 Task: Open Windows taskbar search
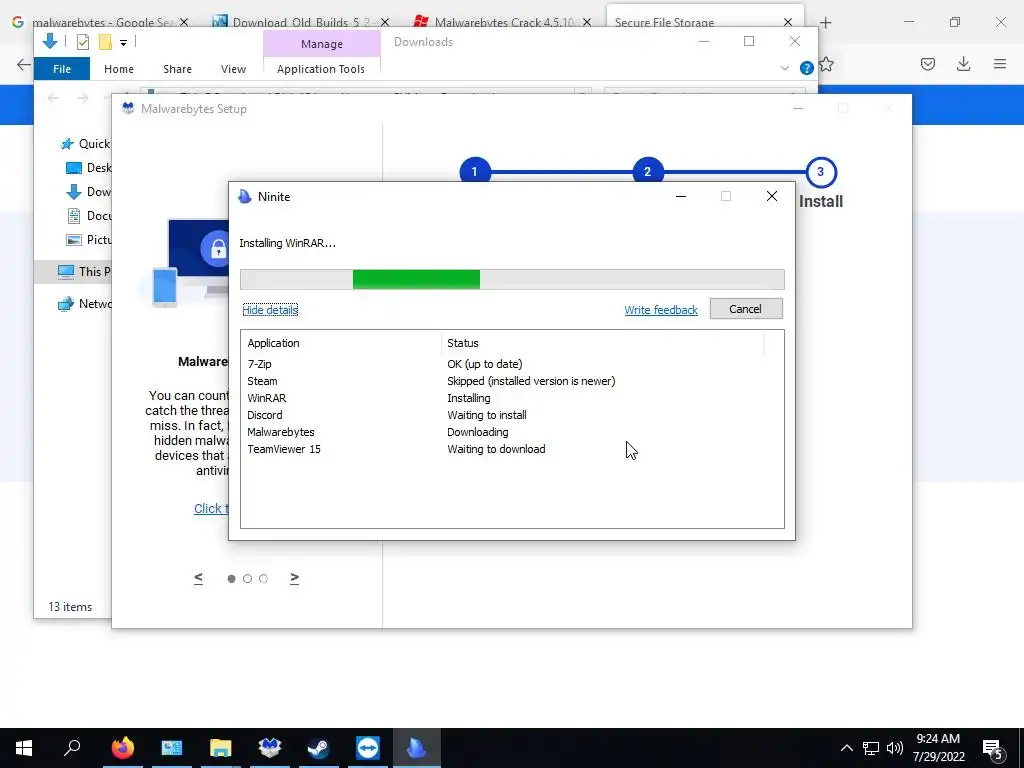72,748
